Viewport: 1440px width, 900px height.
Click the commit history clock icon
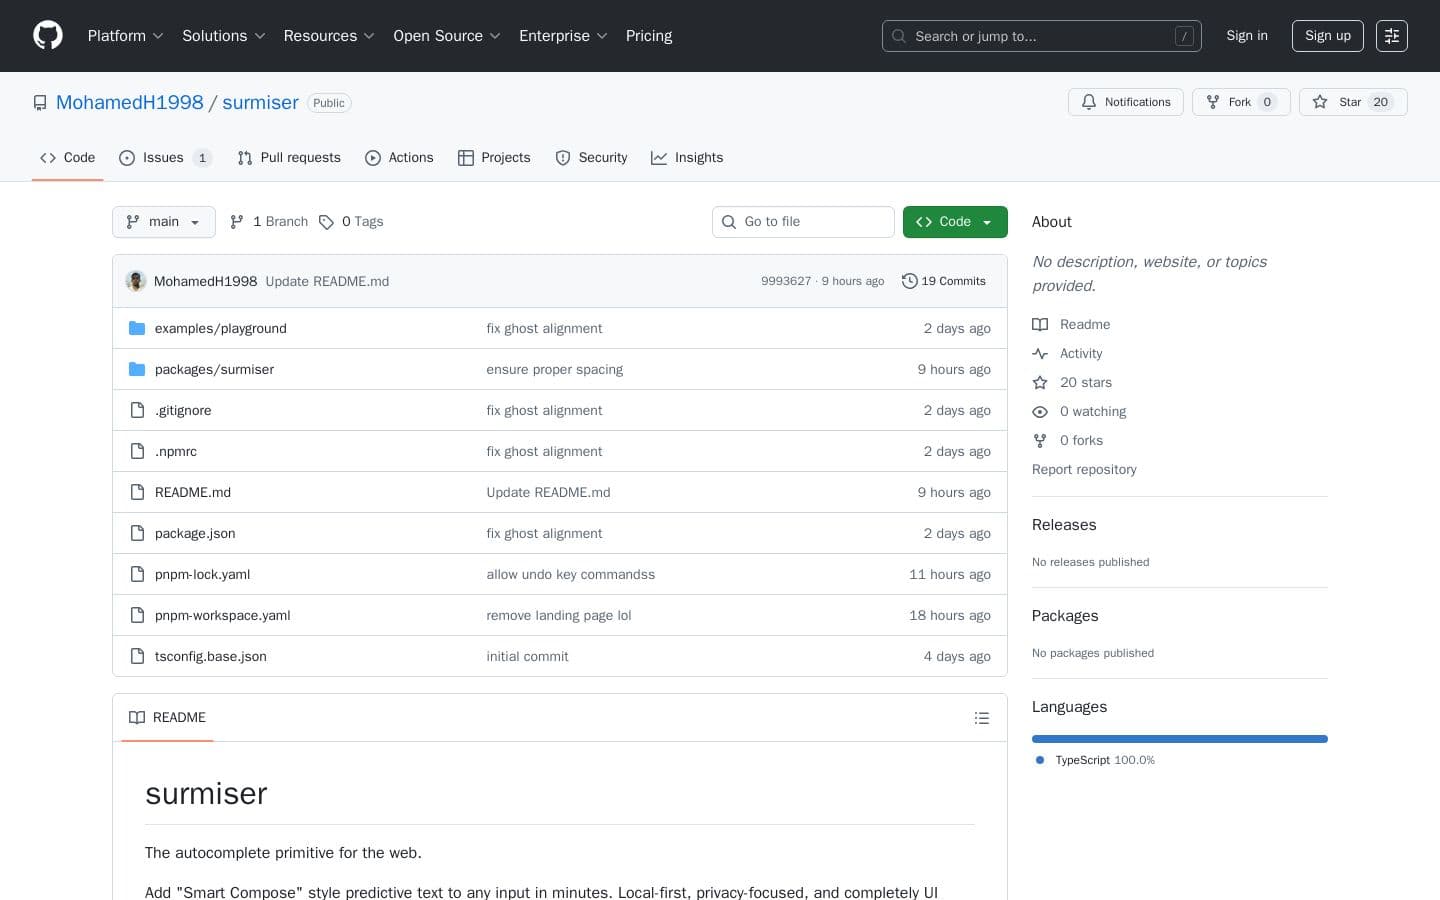(x=910, y=281)
